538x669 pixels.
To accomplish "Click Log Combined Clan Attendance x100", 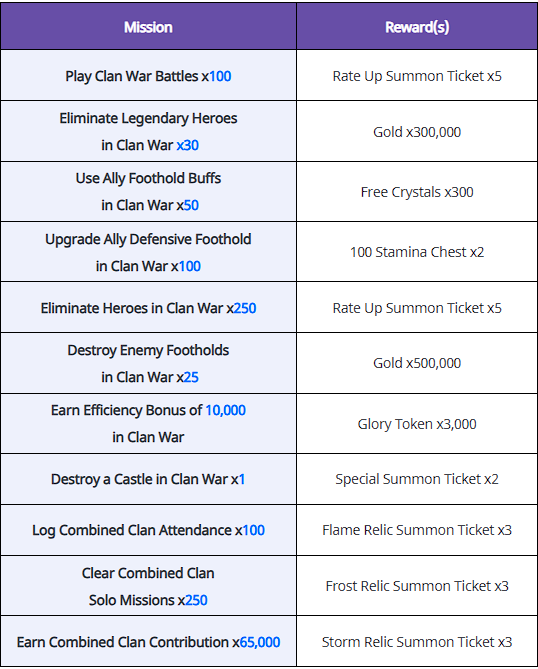I will click(148, 530).
